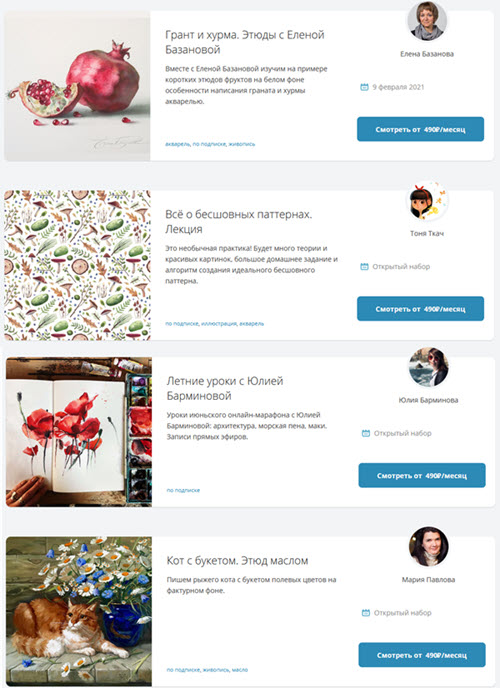
Task: Click calendar icon in Мария Павлова card
Action: click(365, 613)
